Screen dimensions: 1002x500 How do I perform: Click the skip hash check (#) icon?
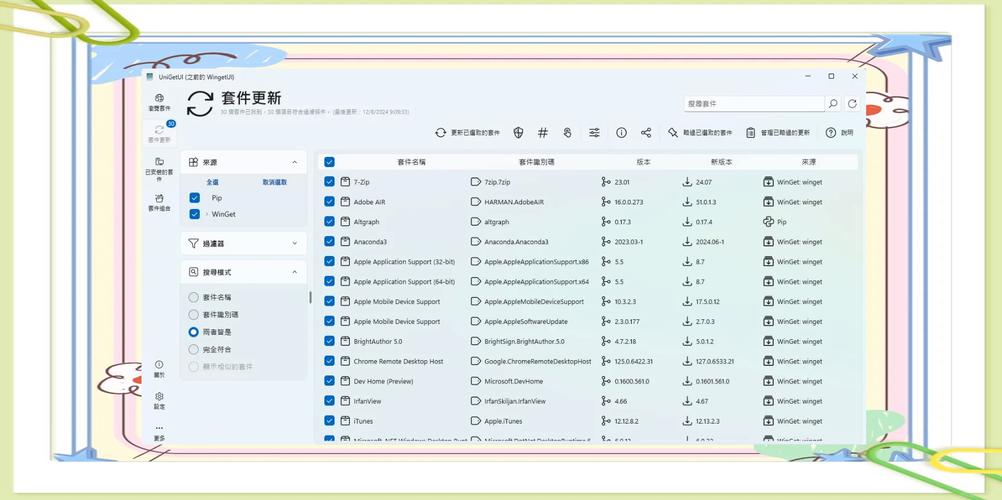[x=543, y=133]
